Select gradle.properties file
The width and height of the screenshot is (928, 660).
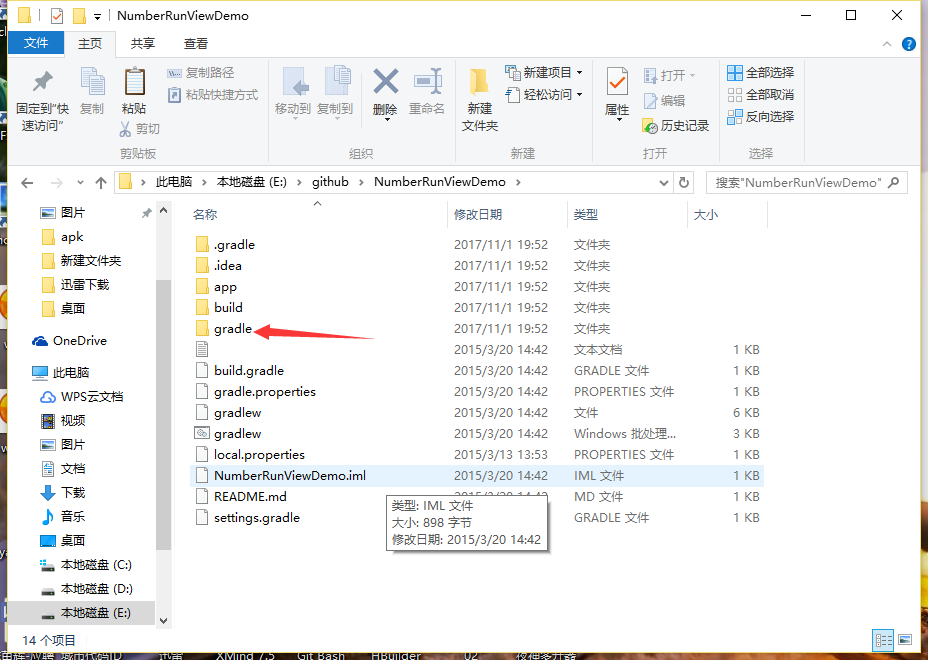coord(265,392)
